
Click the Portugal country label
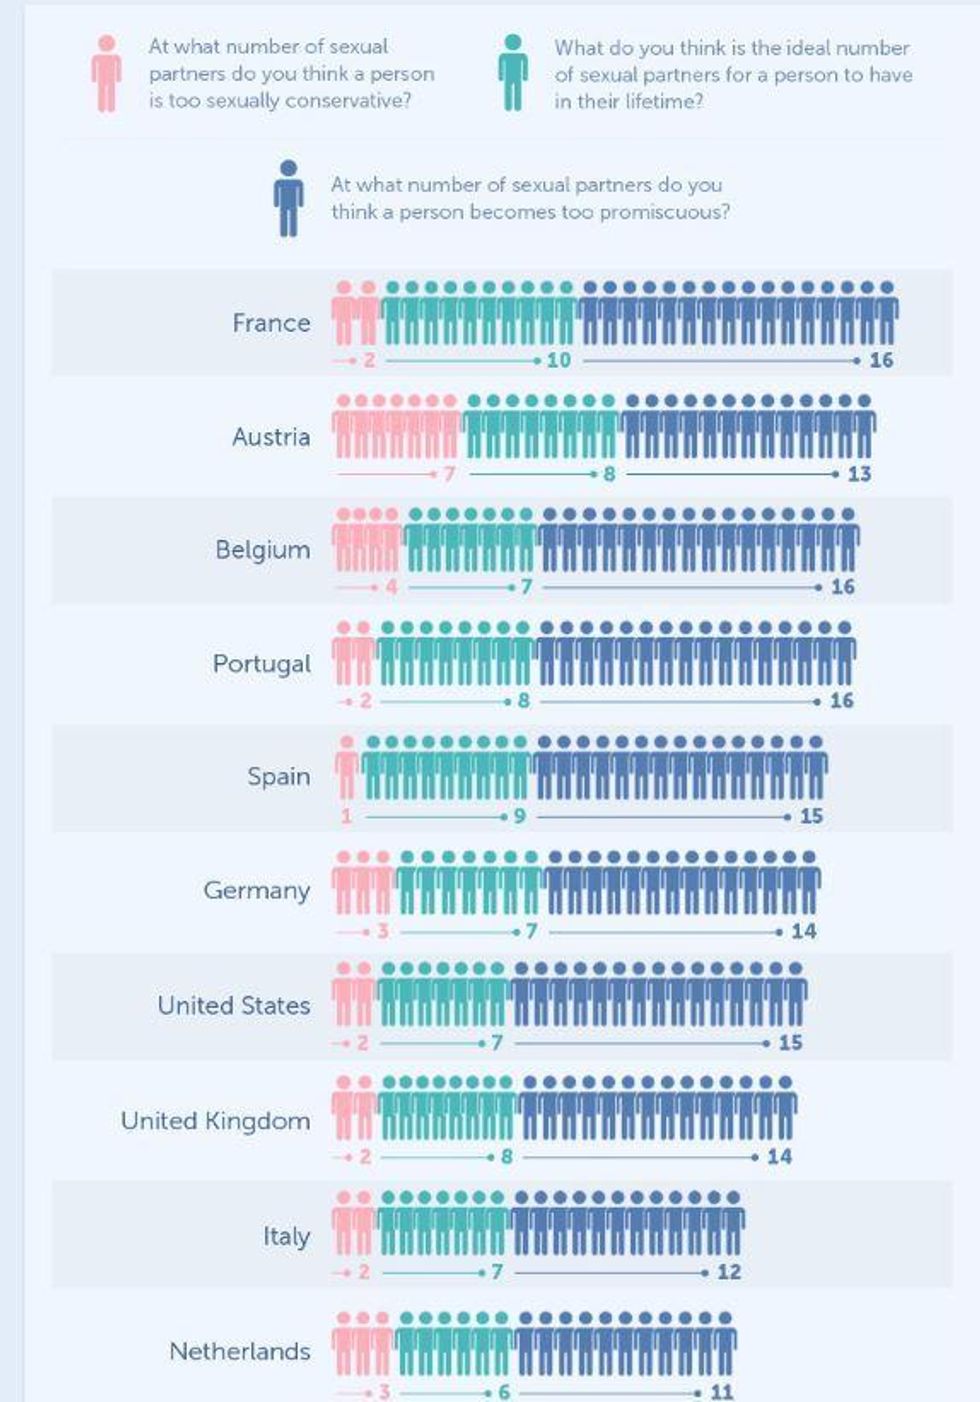coord(262,664)
